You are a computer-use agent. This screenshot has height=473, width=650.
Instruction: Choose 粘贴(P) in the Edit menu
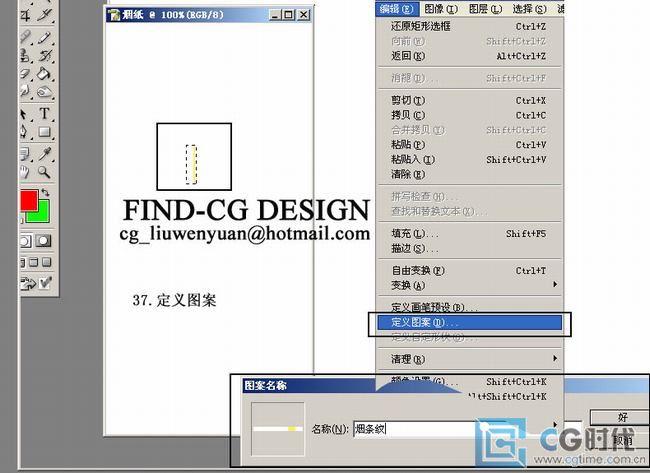(x=469, y=145)
